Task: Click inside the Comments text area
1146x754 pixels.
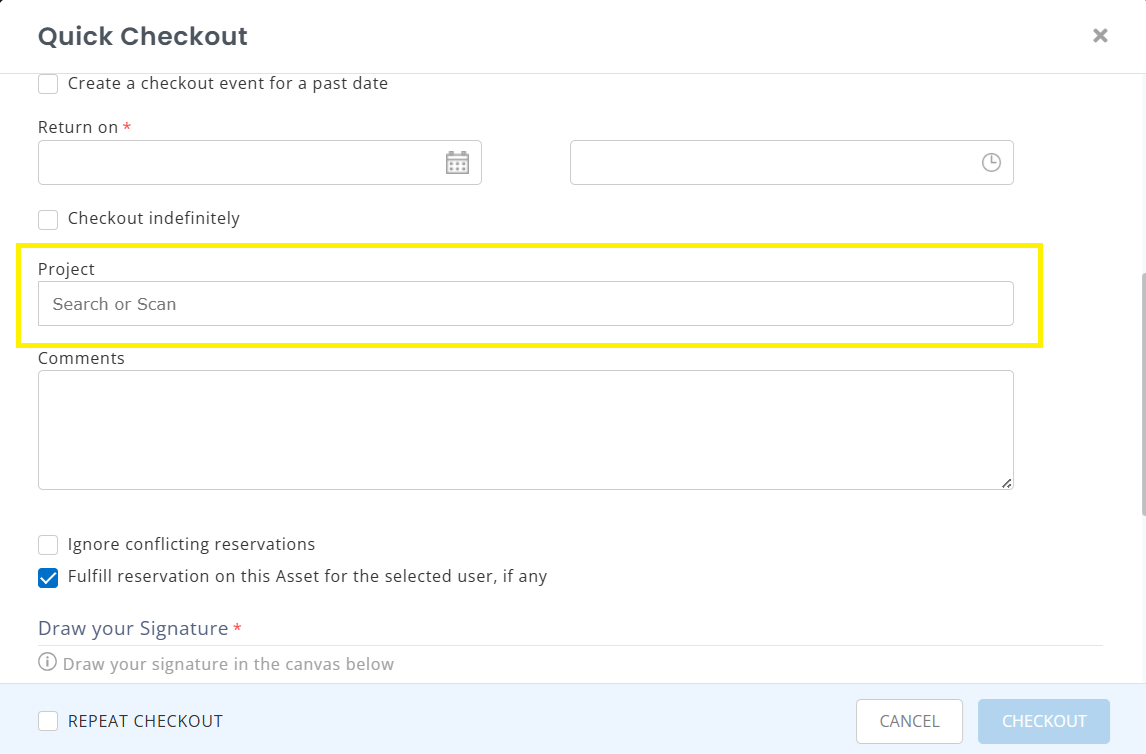Action: [x=525, y=430]
